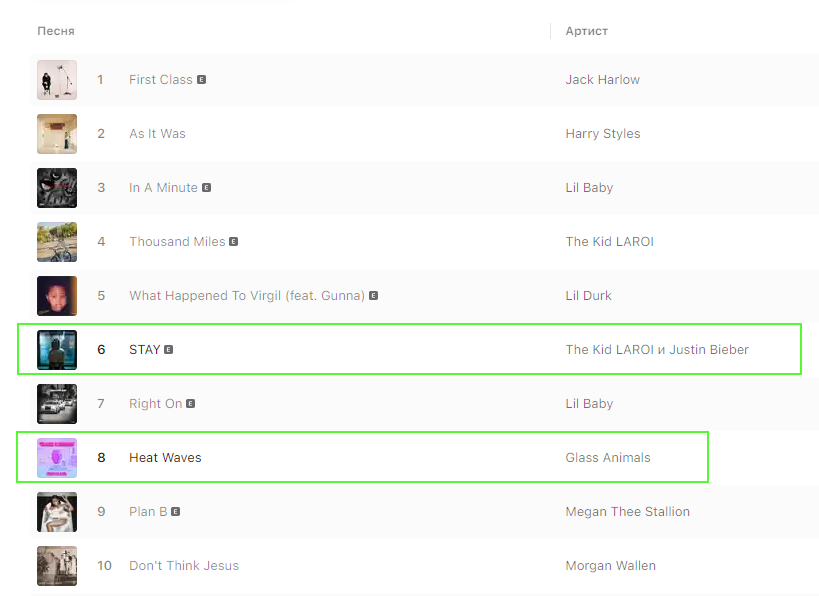Select the Plan B cover thumbnail

tap(57, 512)
